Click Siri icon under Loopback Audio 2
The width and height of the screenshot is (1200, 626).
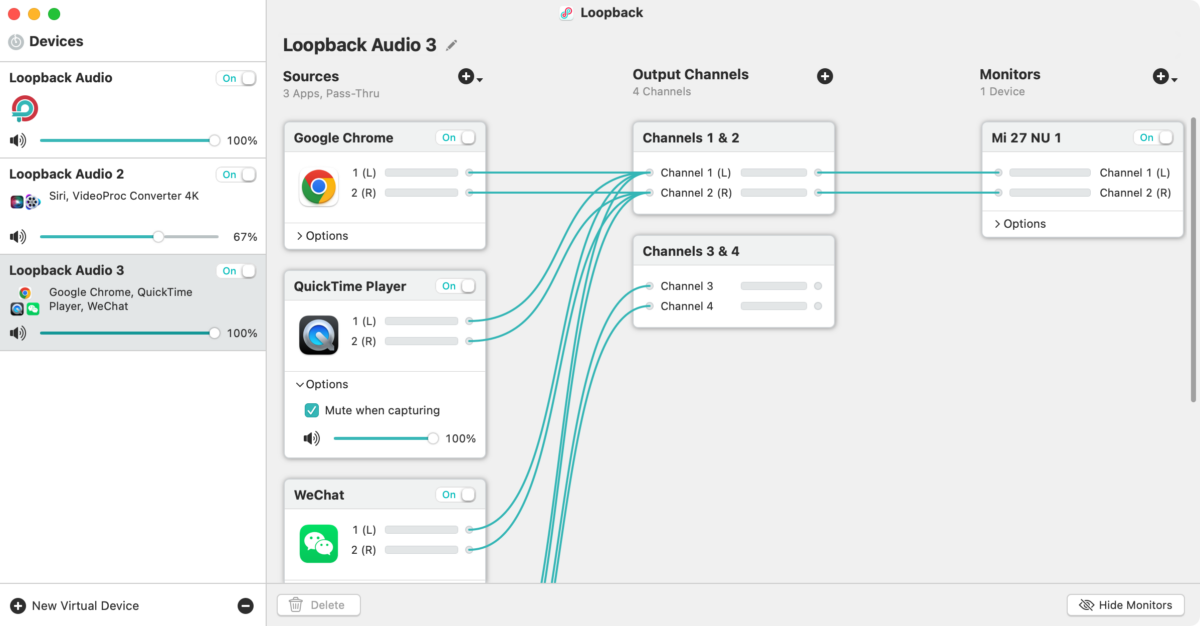tap(17, 202)
